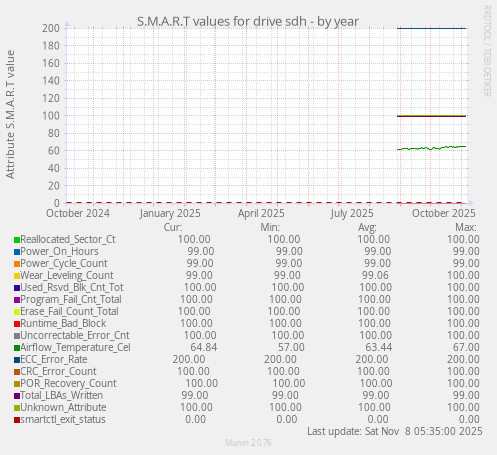Viewport: 497px width, 455px height.
Task: Click the Runtime_Bad_Block red swatch
Action: [x=17, y=324]
